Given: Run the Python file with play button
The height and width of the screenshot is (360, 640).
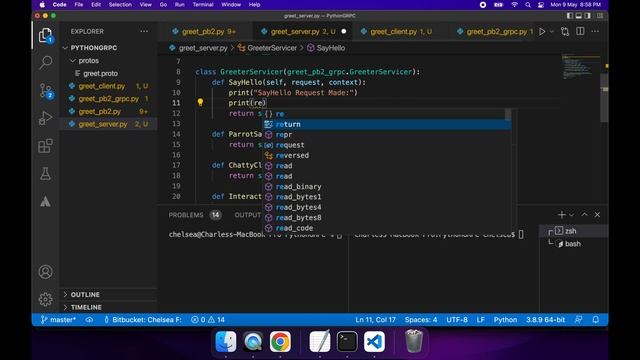Looking at the screenshot, I should click(542, 31).
